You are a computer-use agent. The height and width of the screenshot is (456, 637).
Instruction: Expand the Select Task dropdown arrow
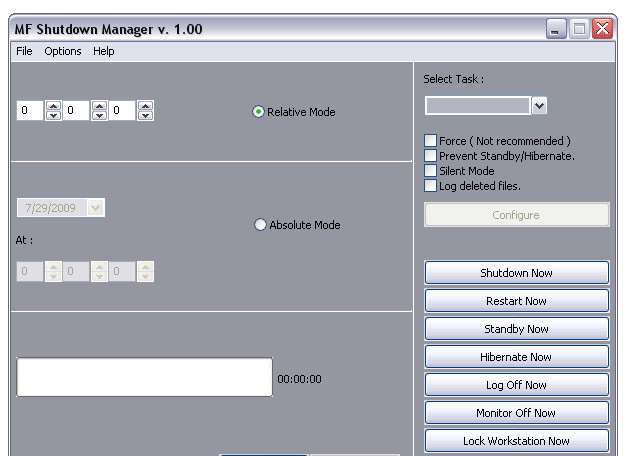point(540,106)
